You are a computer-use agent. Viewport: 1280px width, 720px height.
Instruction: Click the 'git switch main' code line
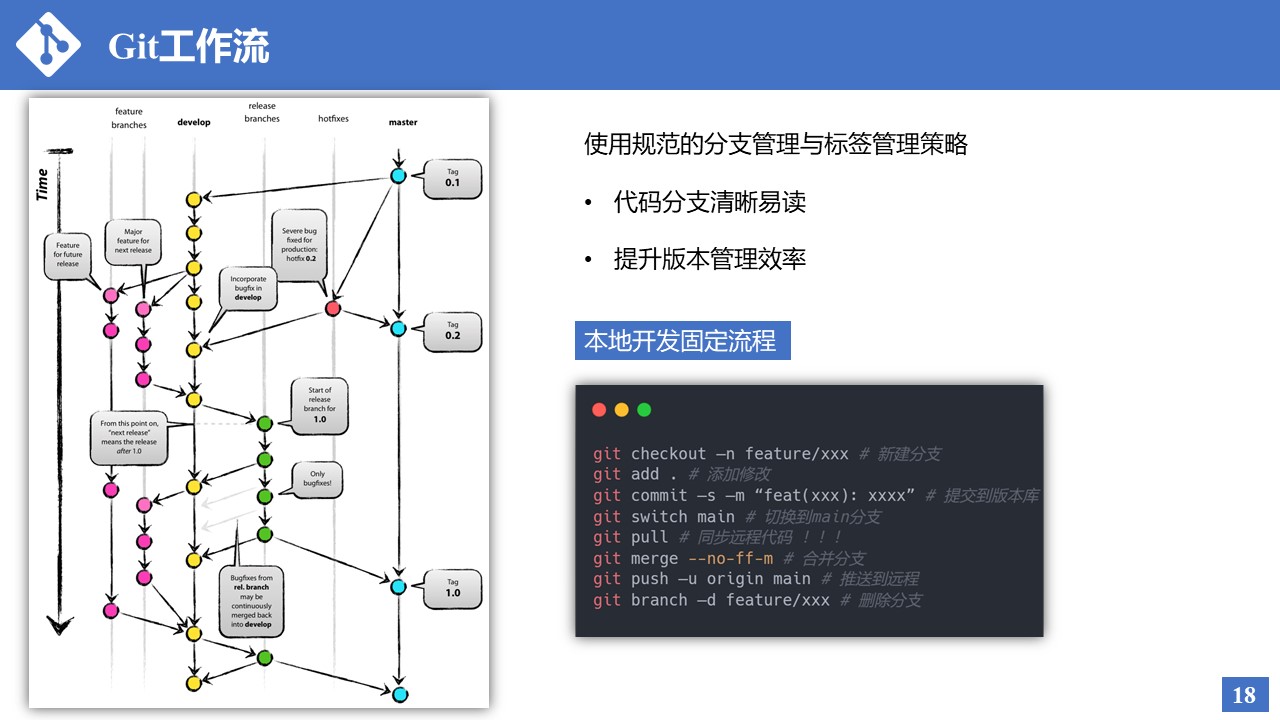point(736,516)
